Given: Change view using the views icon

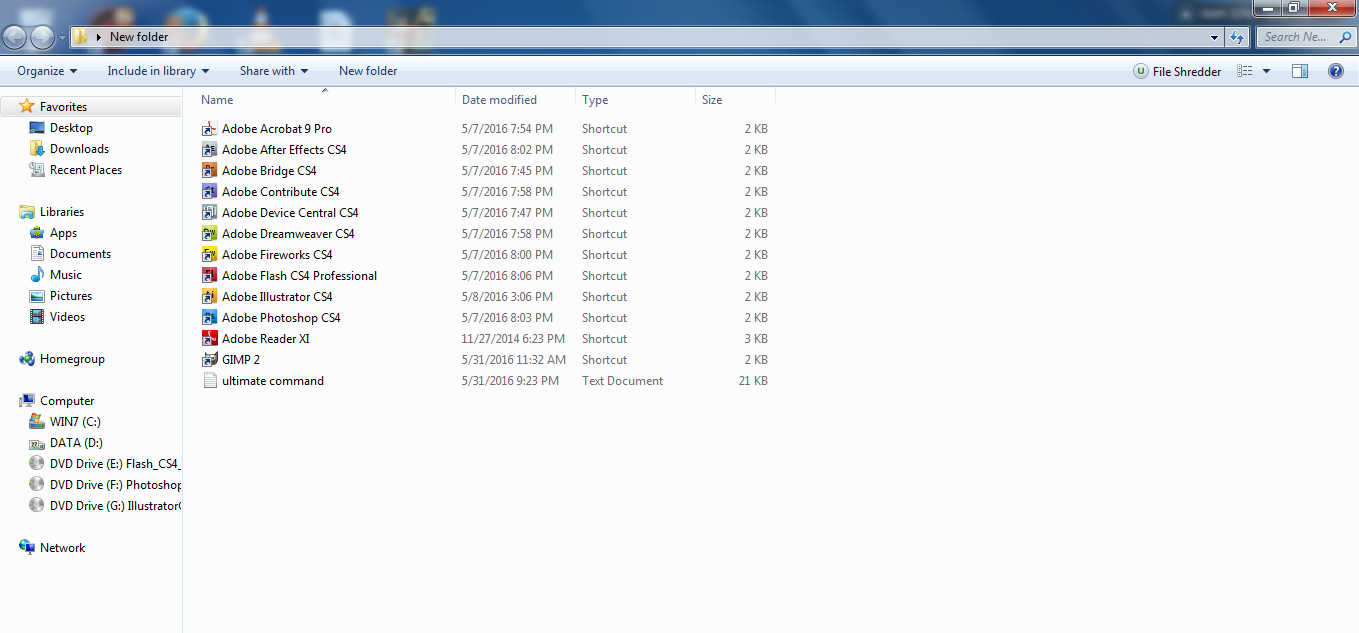Looking at the screenshot, I should pyautogui.click(x=1245, y=71).
